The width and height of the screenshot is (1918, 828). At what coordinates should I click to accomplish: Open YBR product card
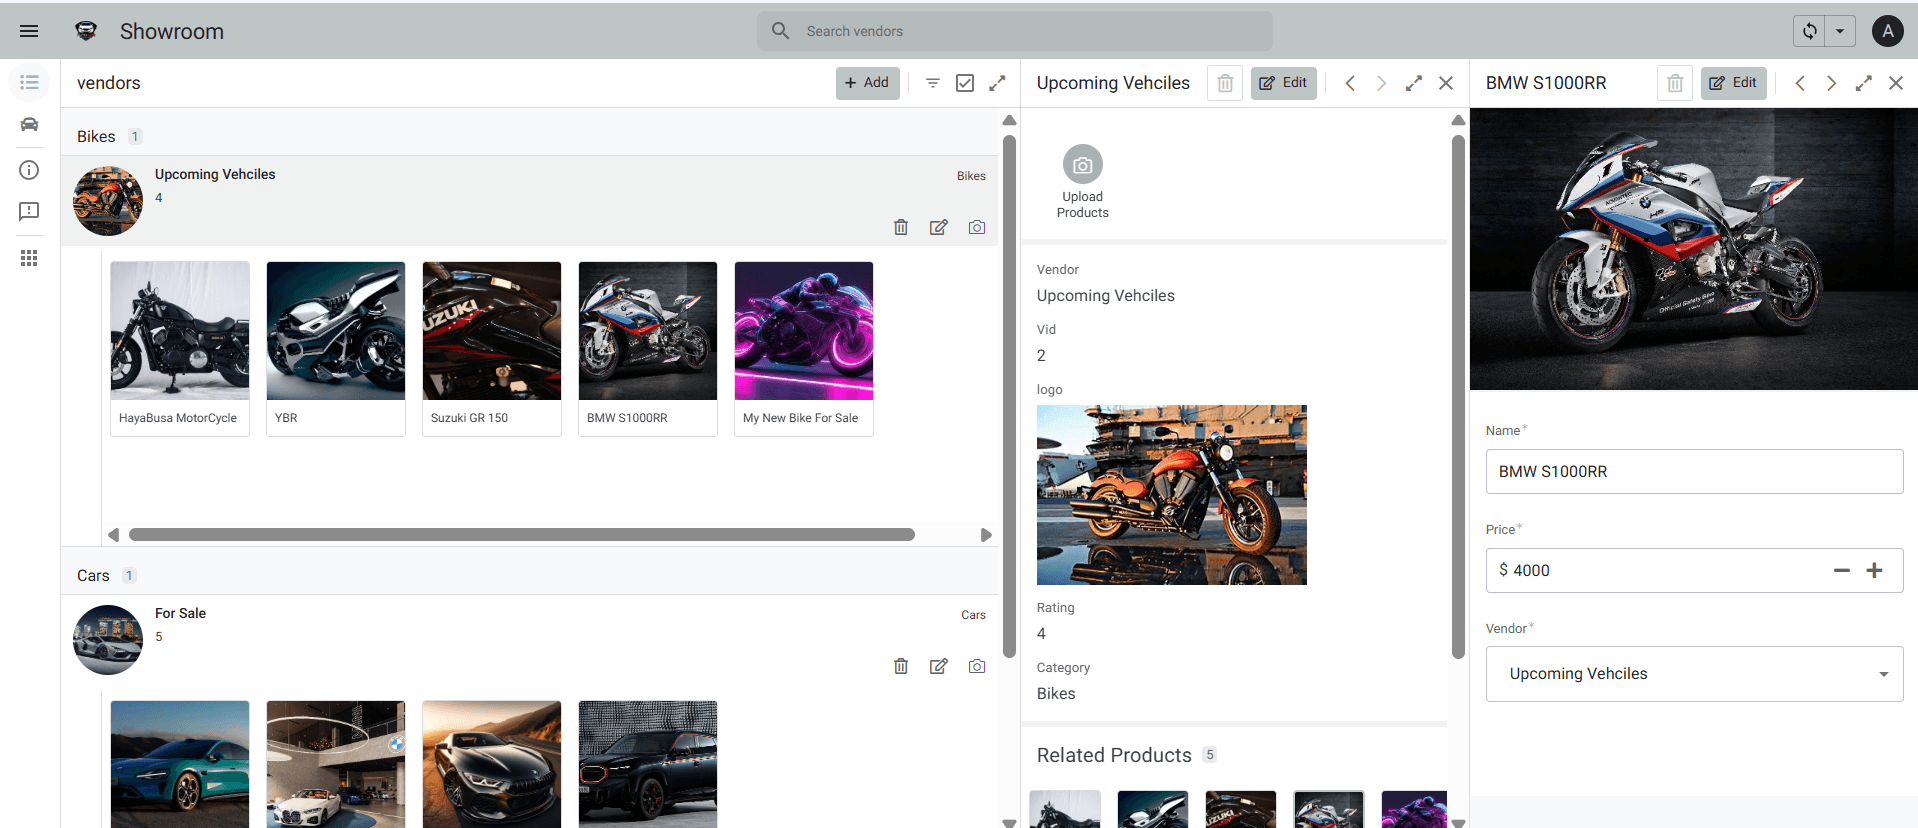tap(336, 349)
